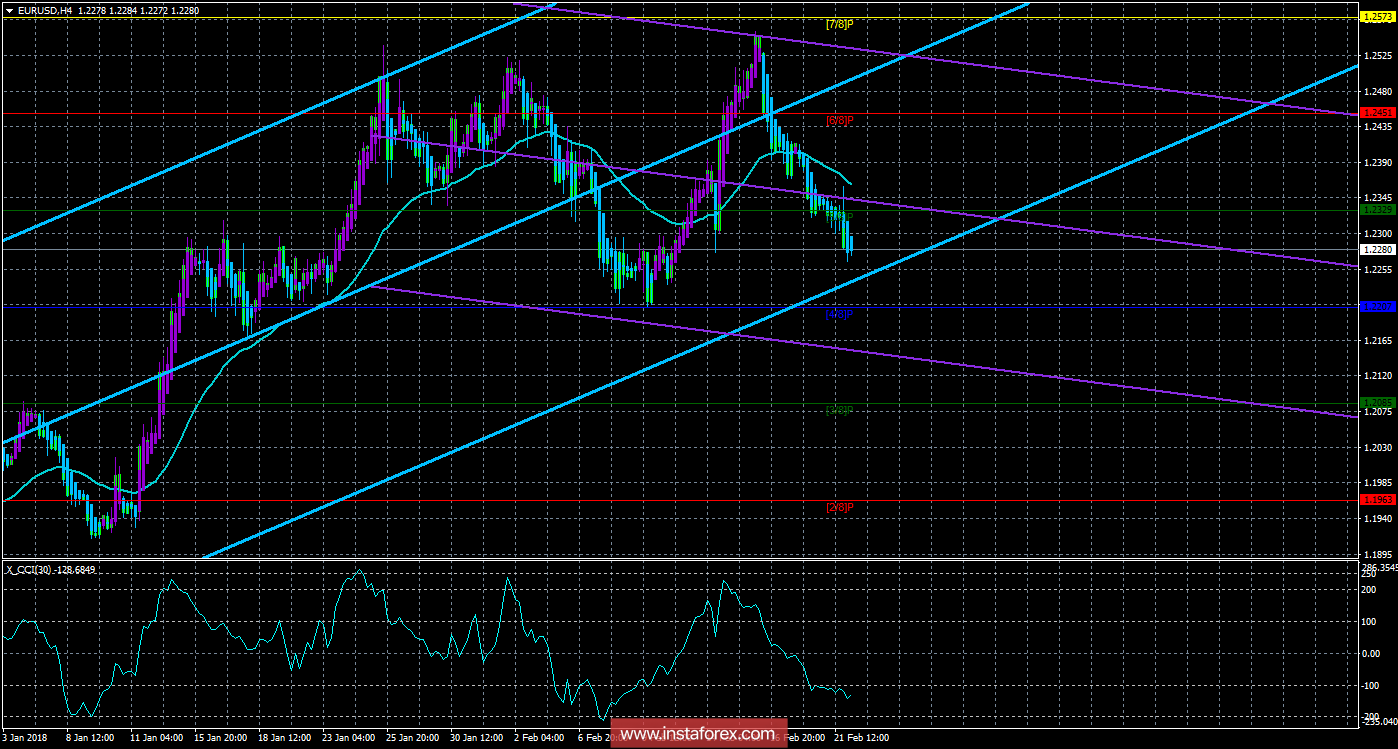Image resolution: width=1398 pixels, height=749 pixels.
Task: Click the red 1.1963 price tag
Action: coord(1377,499)
